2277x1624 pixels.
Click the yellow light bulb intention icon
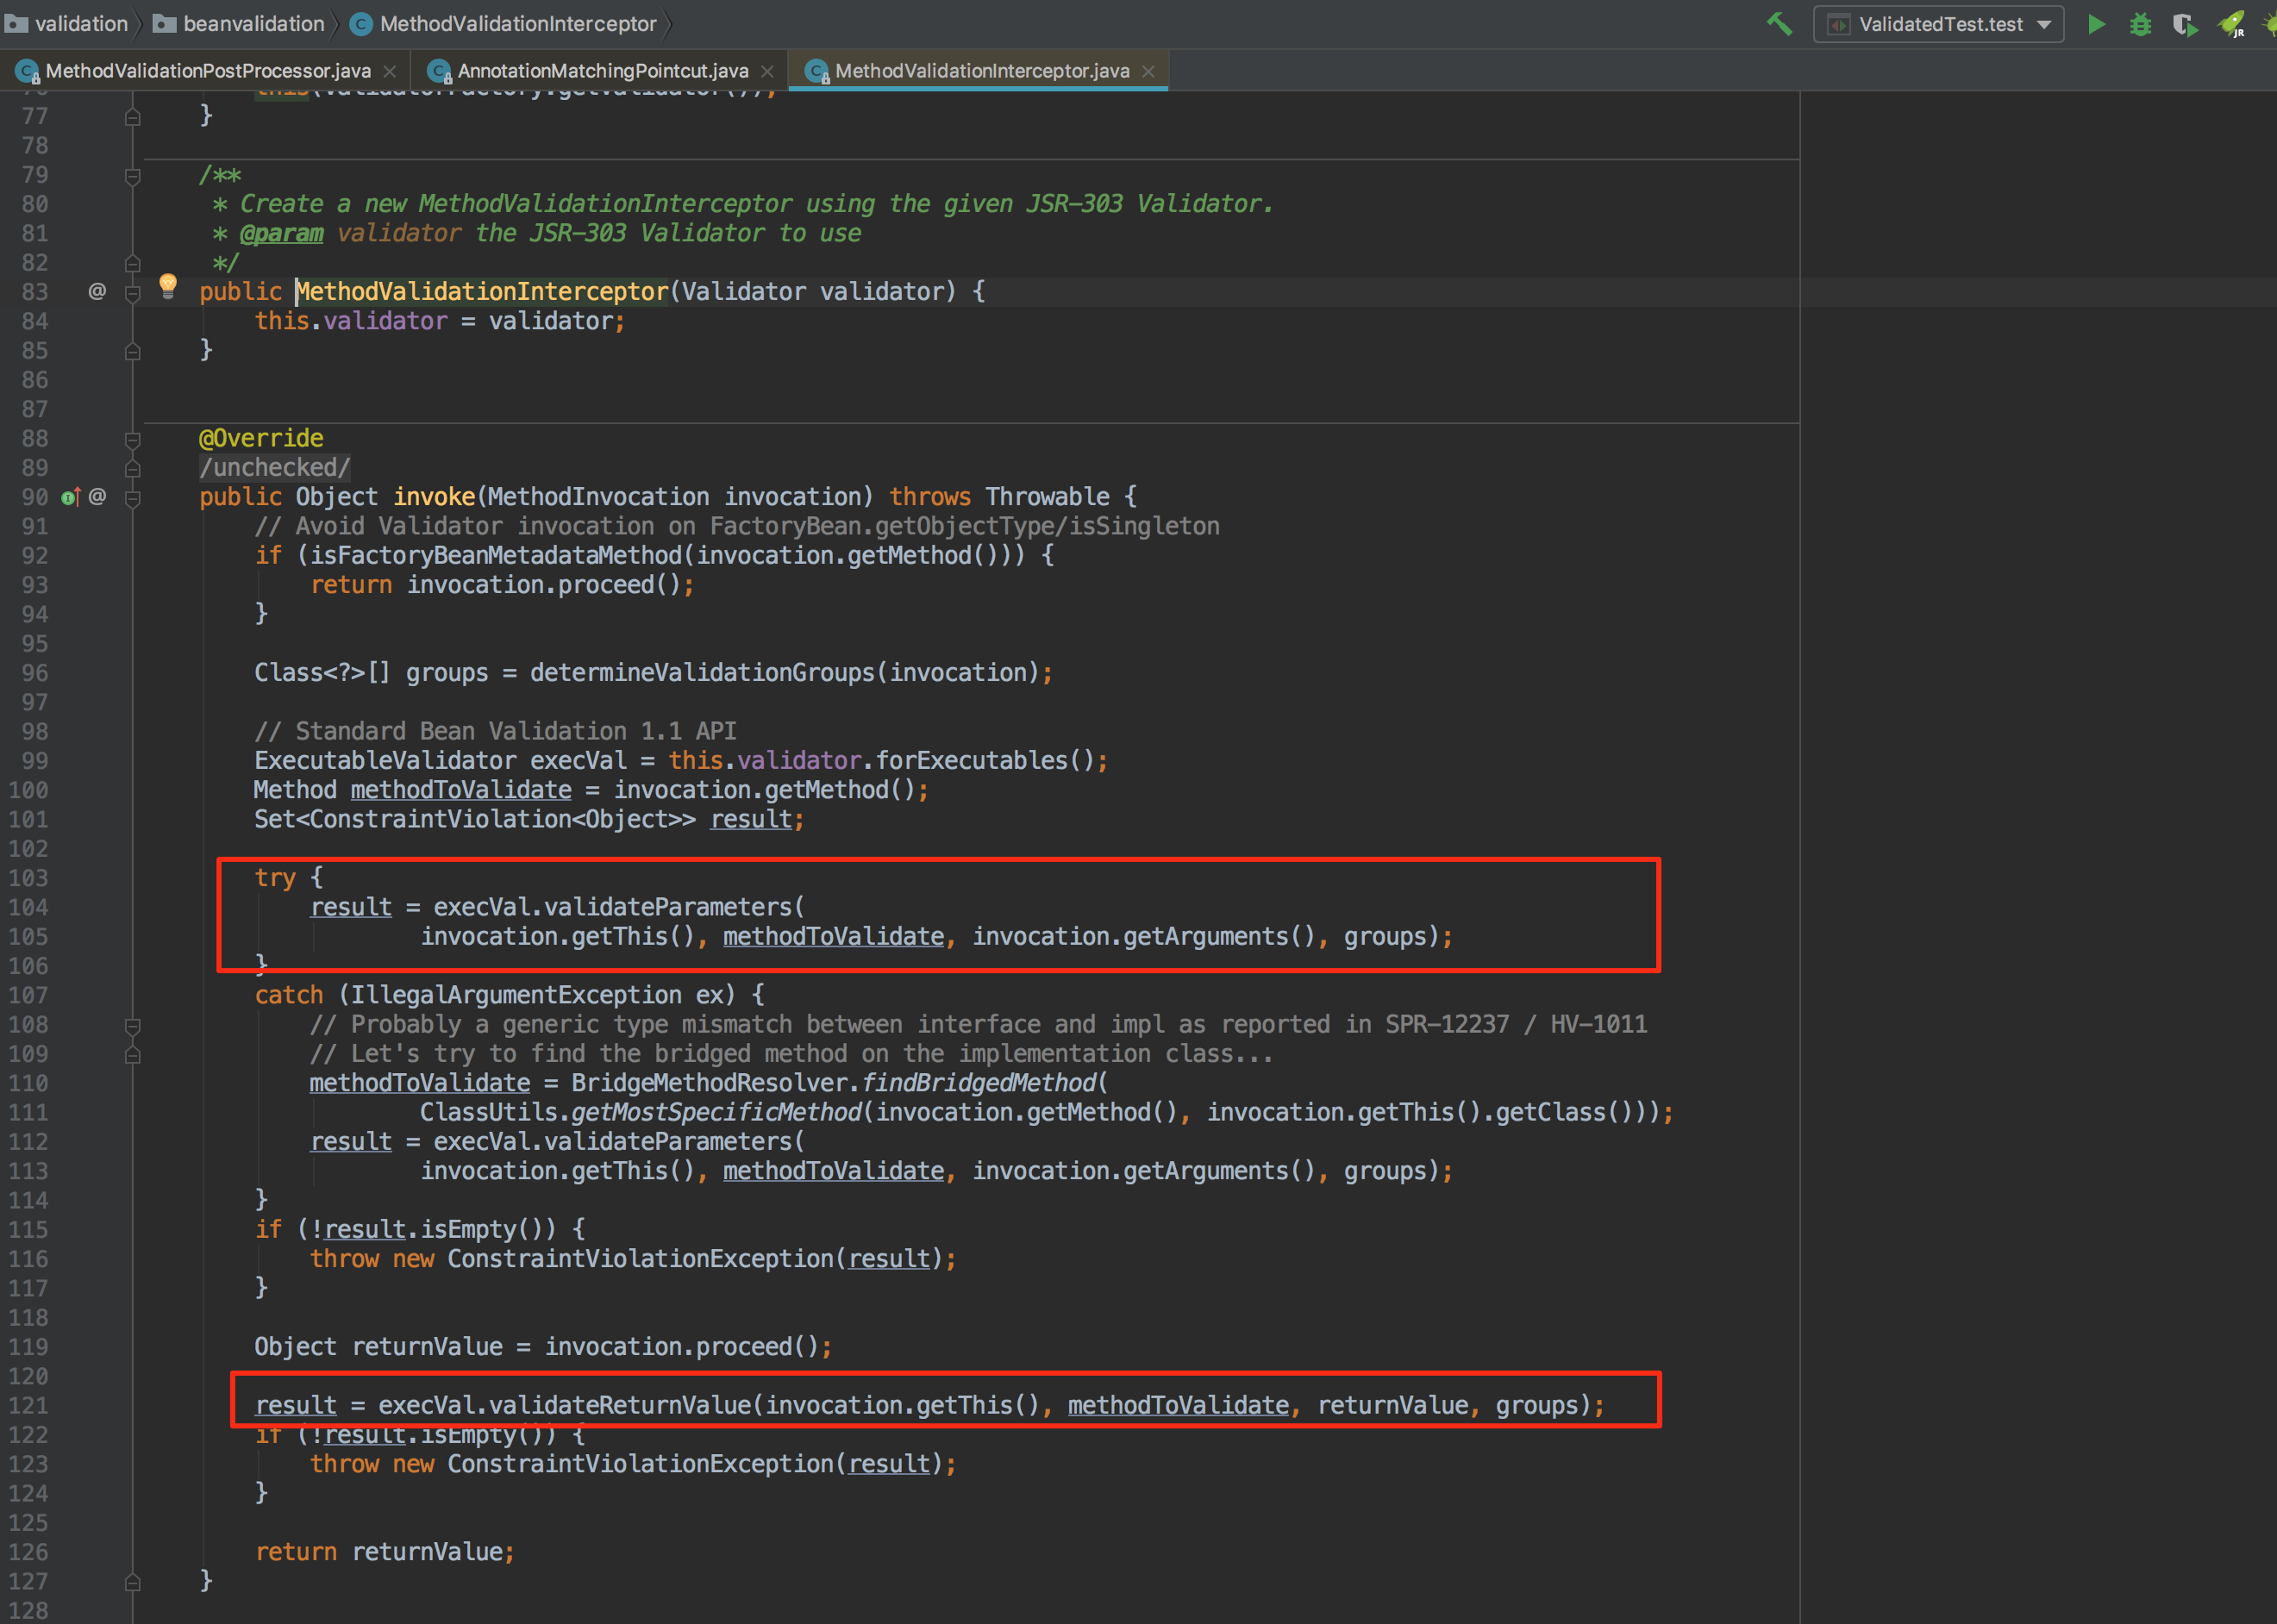pyautogui.click(x=168, y=286)
